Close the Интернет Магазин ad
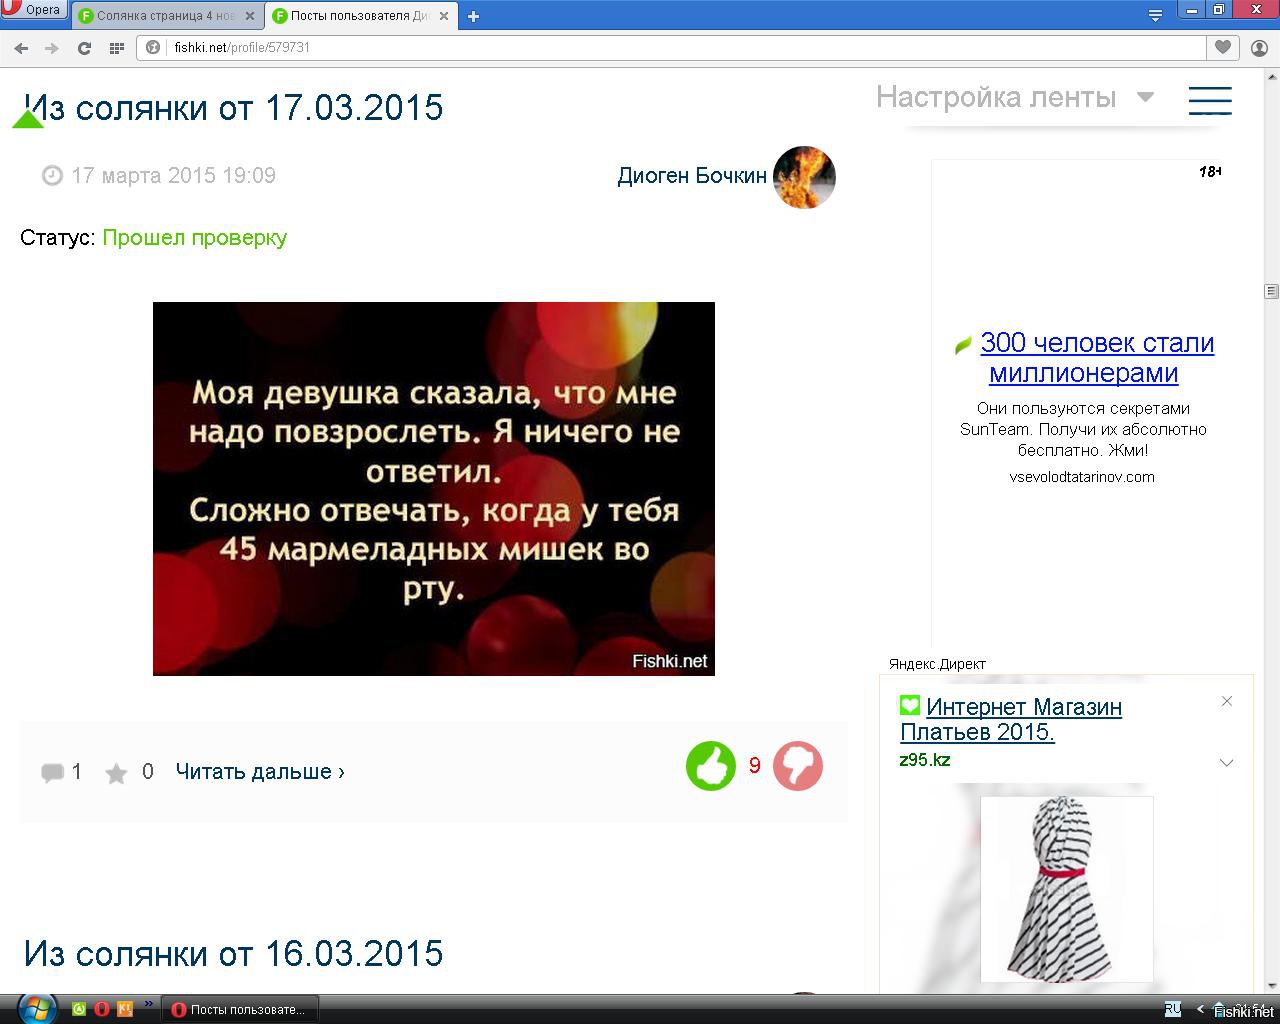The width and height of the screenshot is (1280, 1024). coord(1226,701)
